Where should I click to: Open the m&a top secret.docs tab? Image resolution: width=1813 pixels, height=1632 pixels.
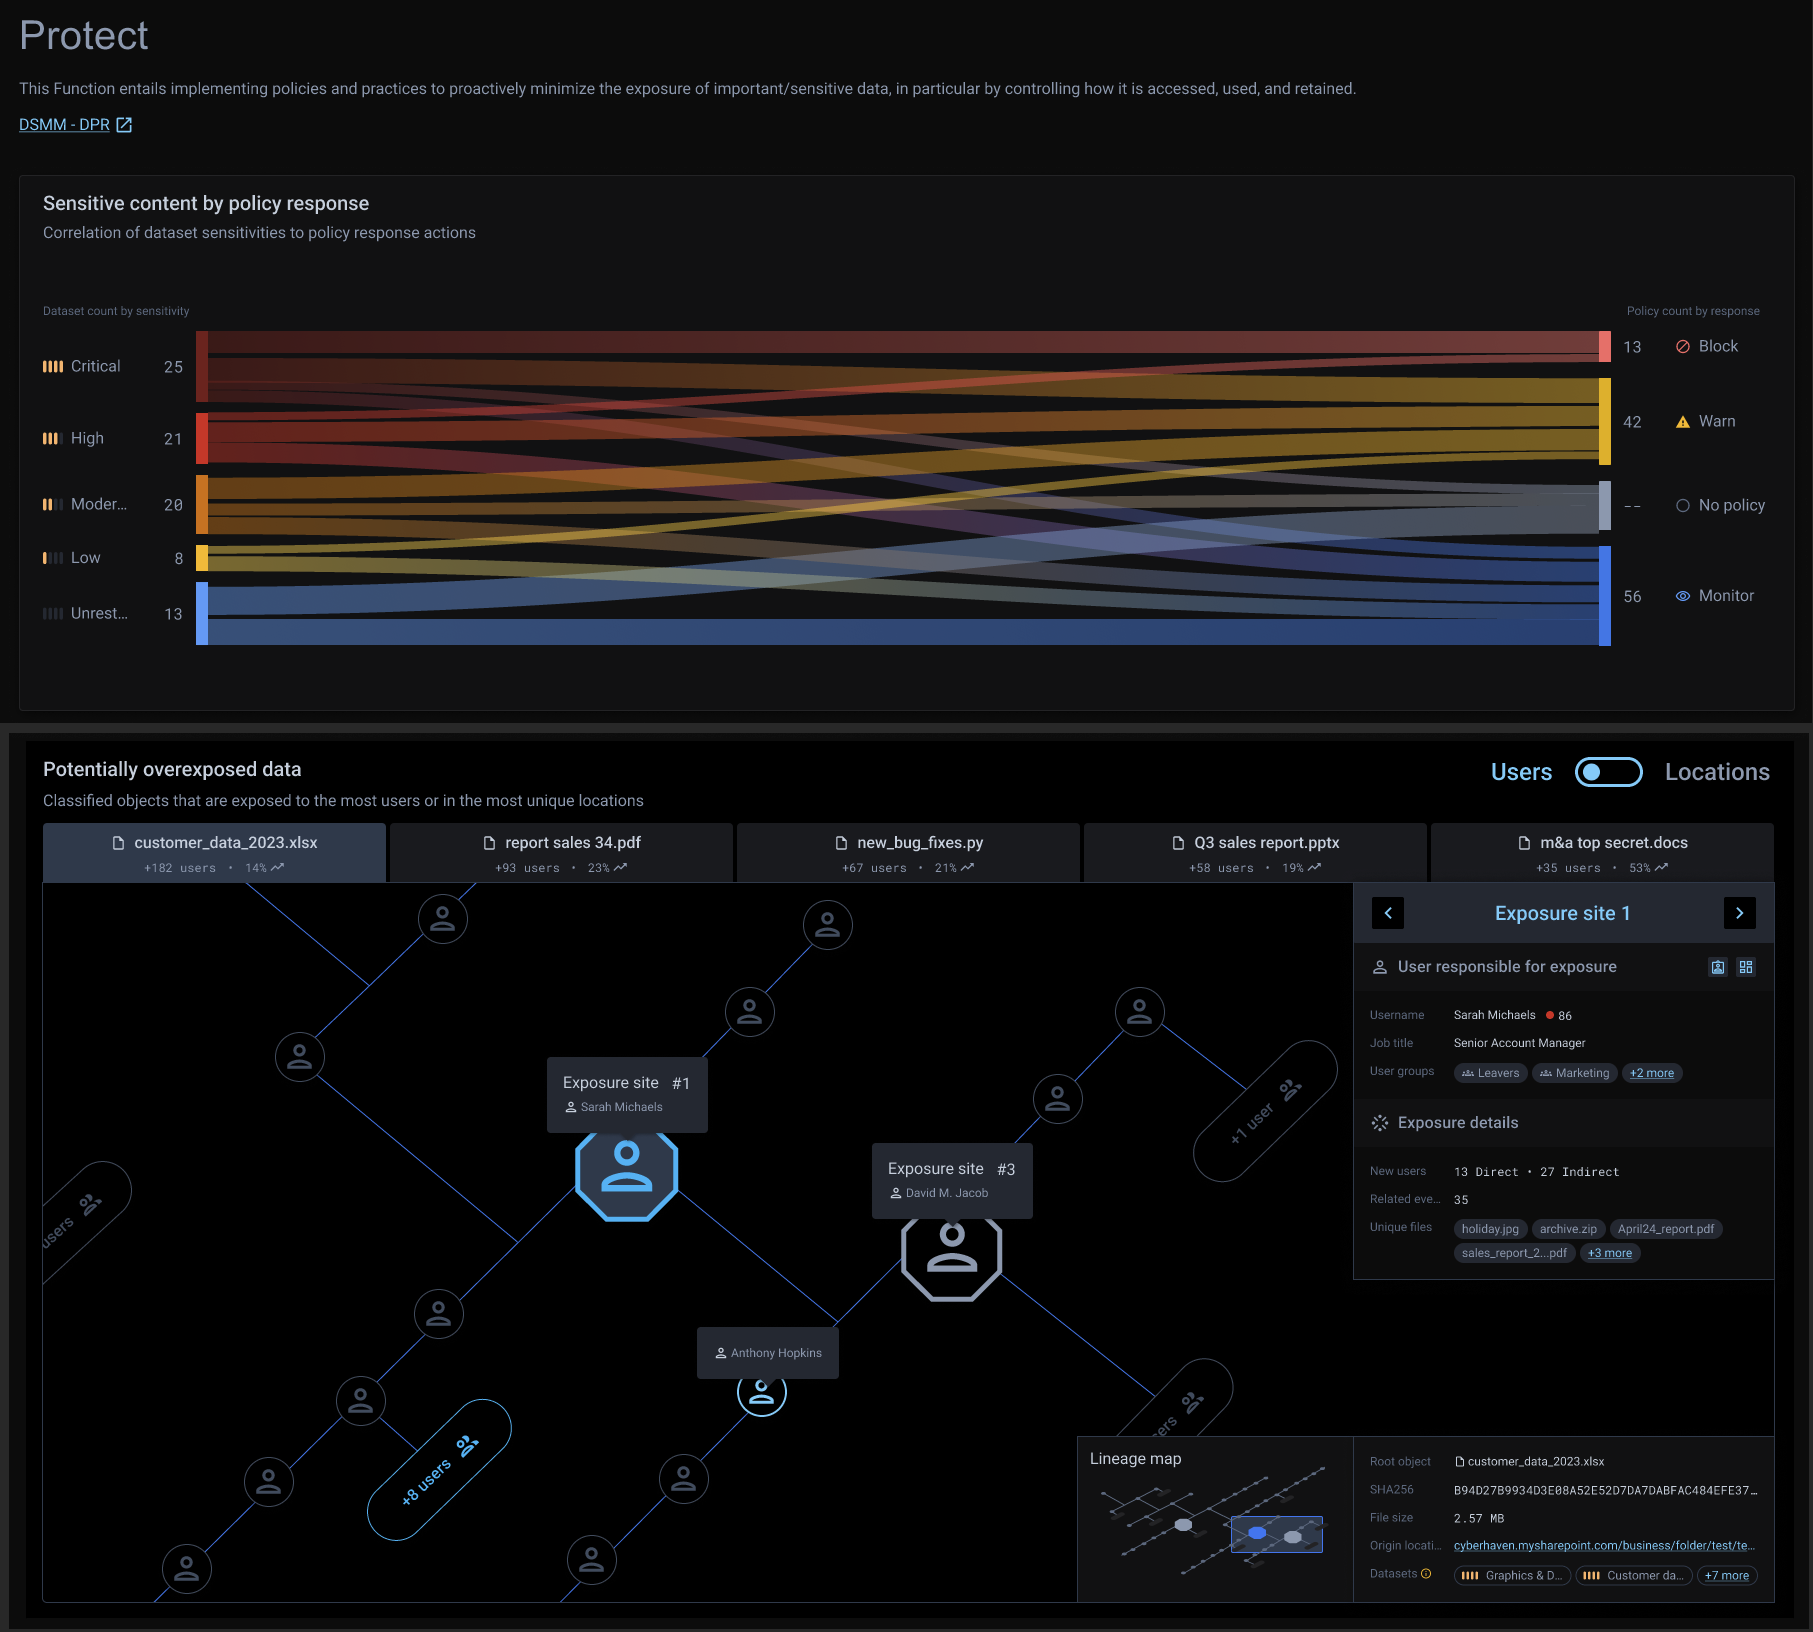point(1602,853)
